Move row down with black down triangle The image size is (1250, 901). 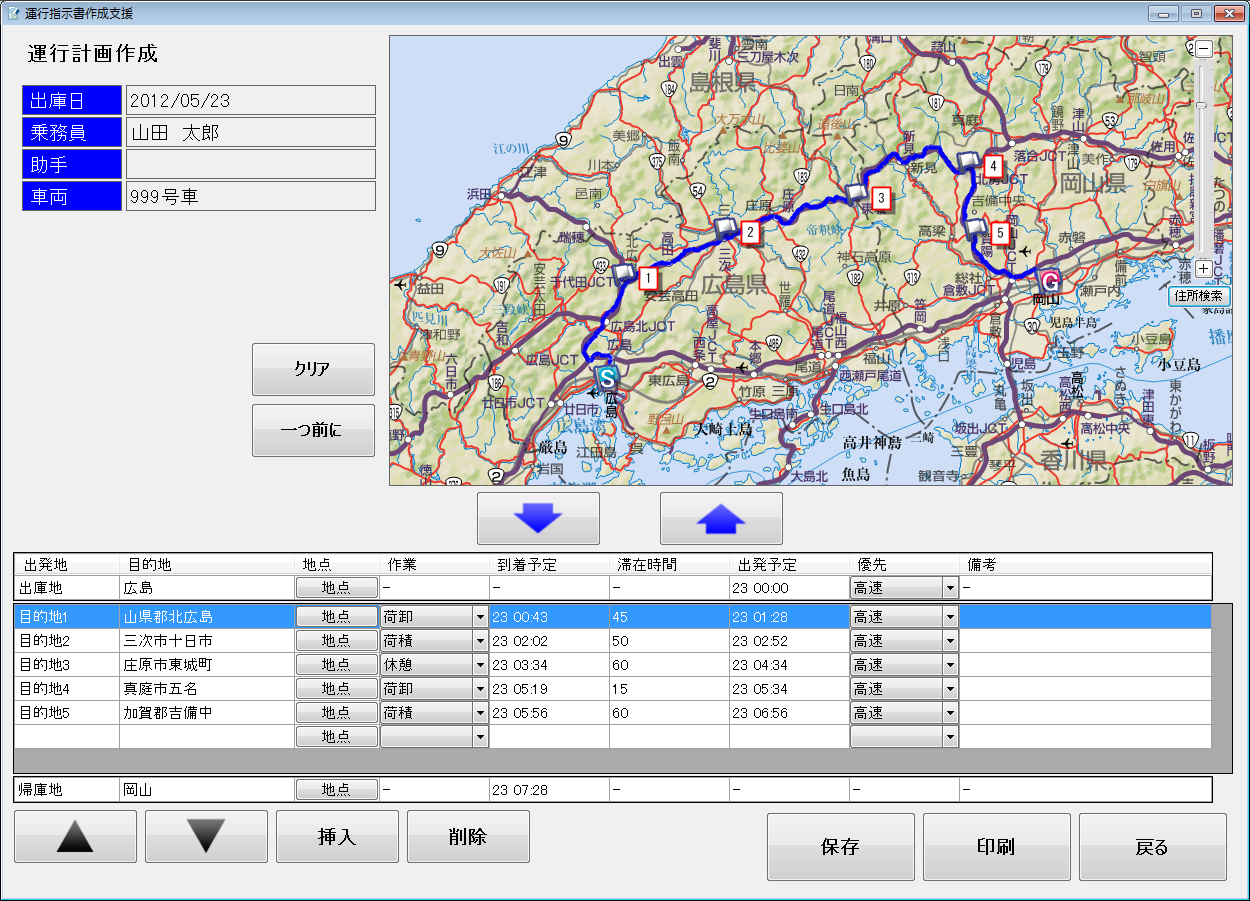click(x=206, y=836)
